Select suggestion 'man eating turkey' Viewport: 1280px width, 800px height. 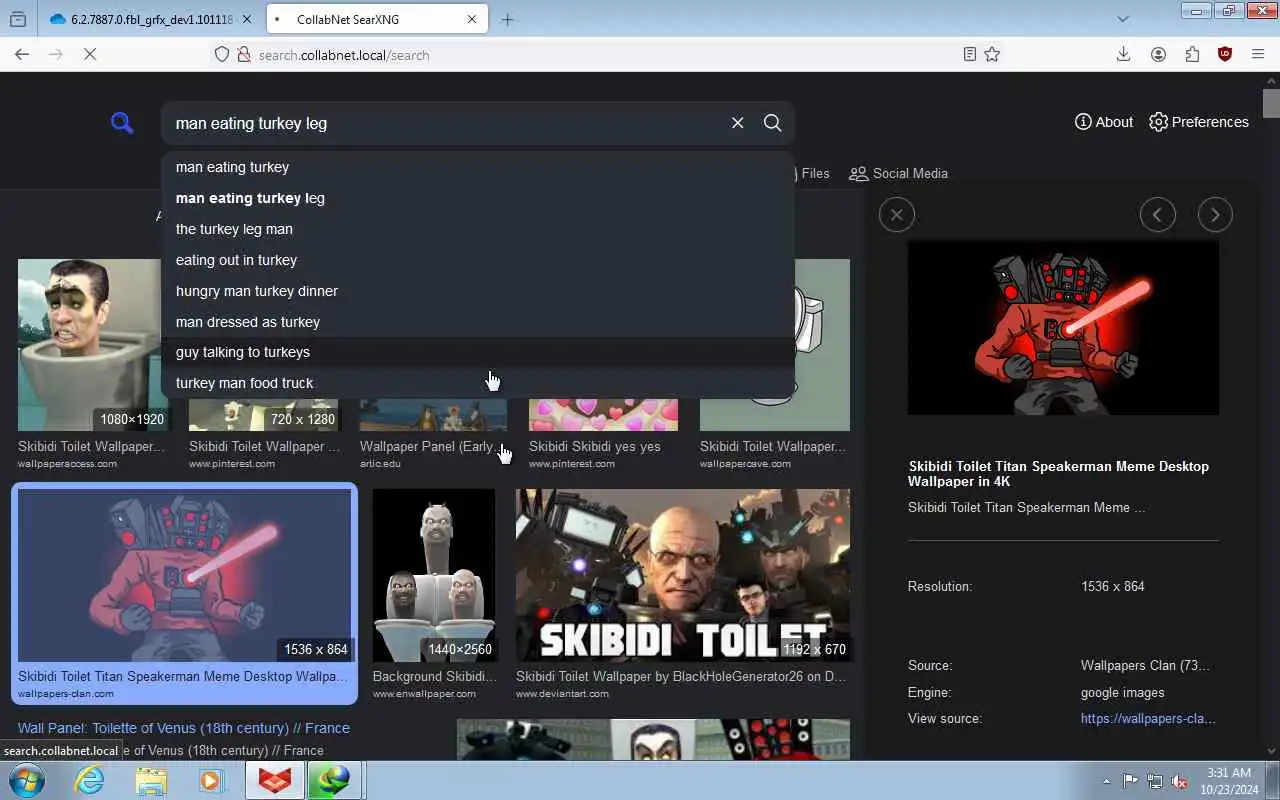tap(478, 167)
